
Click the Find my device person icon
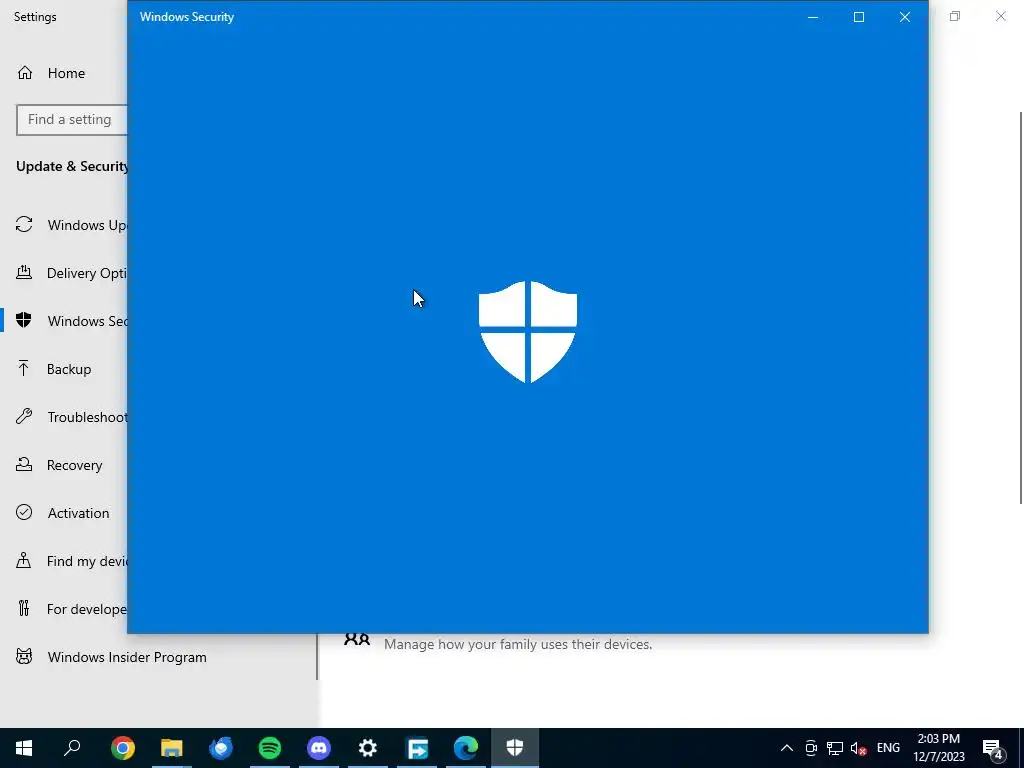click(24, 560)
